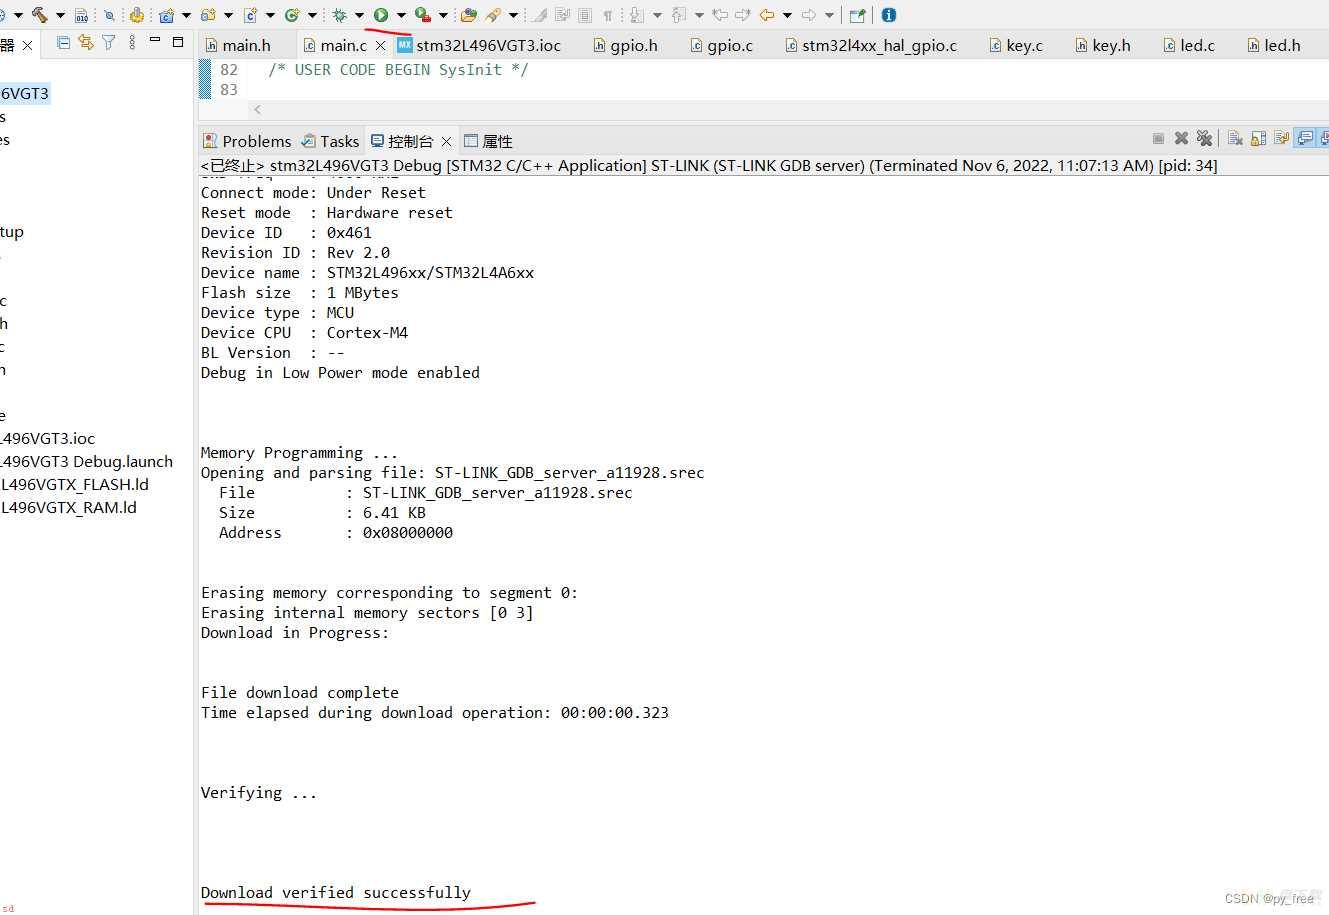Click the blue Information Center icon
The width and height of the screenshot is (1329, 915).
click(889, 15)
